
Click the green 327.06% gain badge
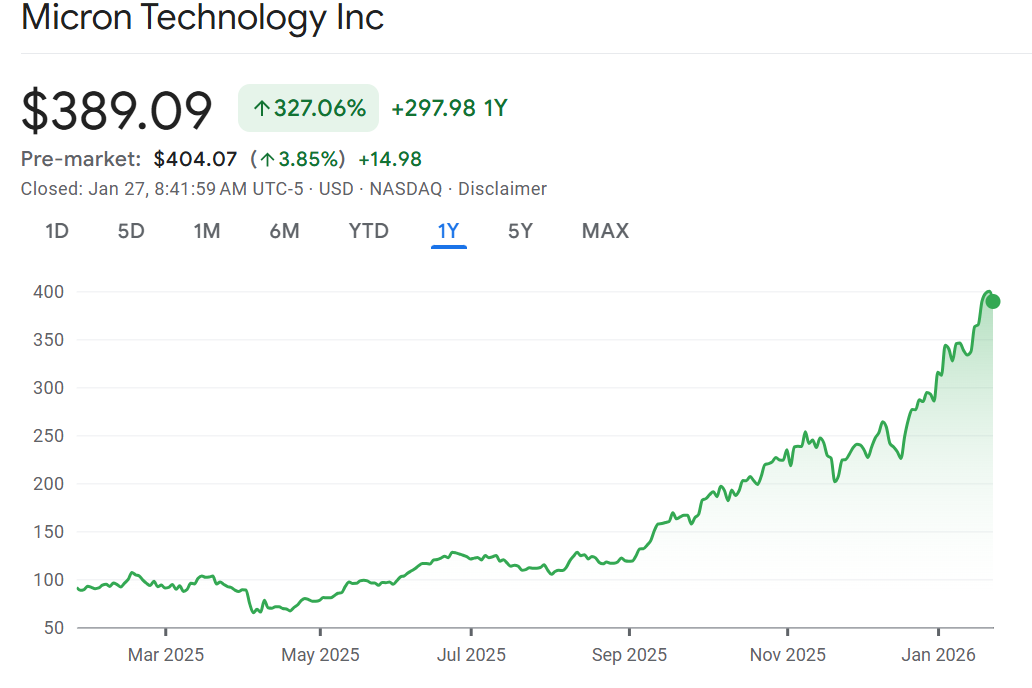(309, 108)
